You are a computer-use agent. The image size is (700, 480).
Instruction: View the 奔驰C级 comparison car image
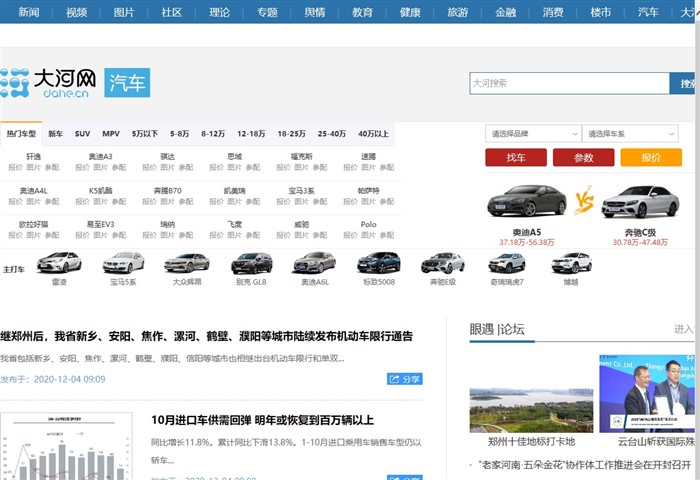[x=640, y=202]
